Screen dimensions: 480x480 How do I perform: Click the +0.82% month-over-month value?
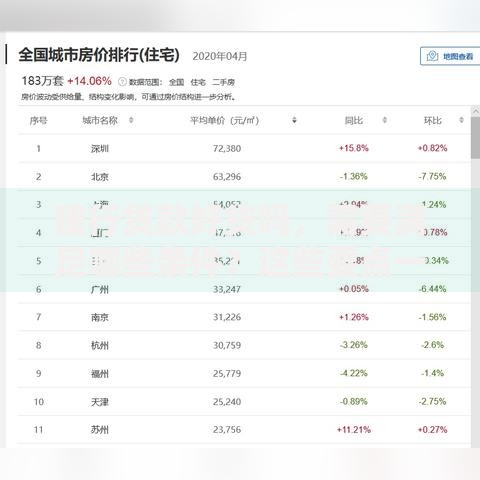432,148
